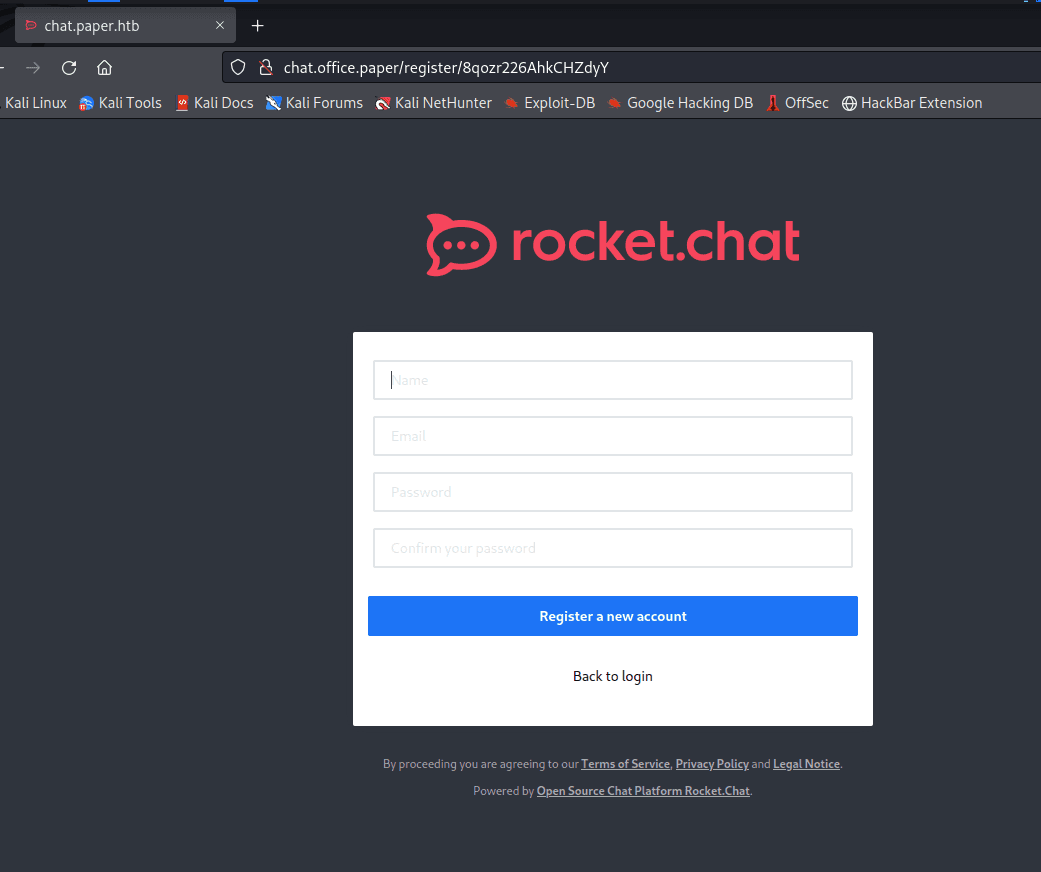Open the HackBar Extension bookmark
This screenshot has height=872, width=1041.
911,103
